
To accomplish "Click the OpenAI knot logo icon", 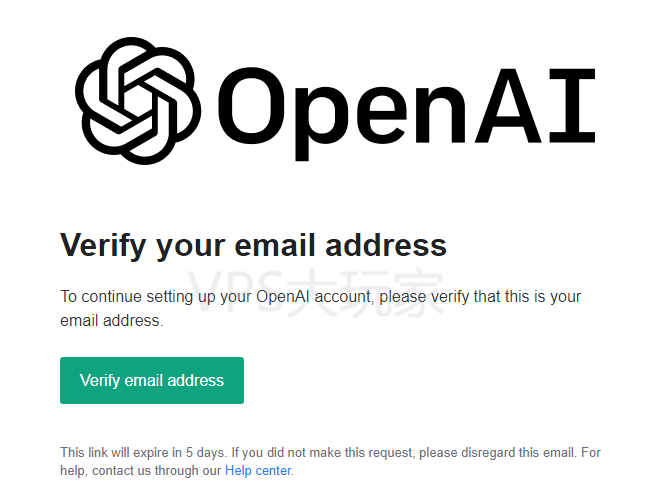I will click(x=138, y=100).
